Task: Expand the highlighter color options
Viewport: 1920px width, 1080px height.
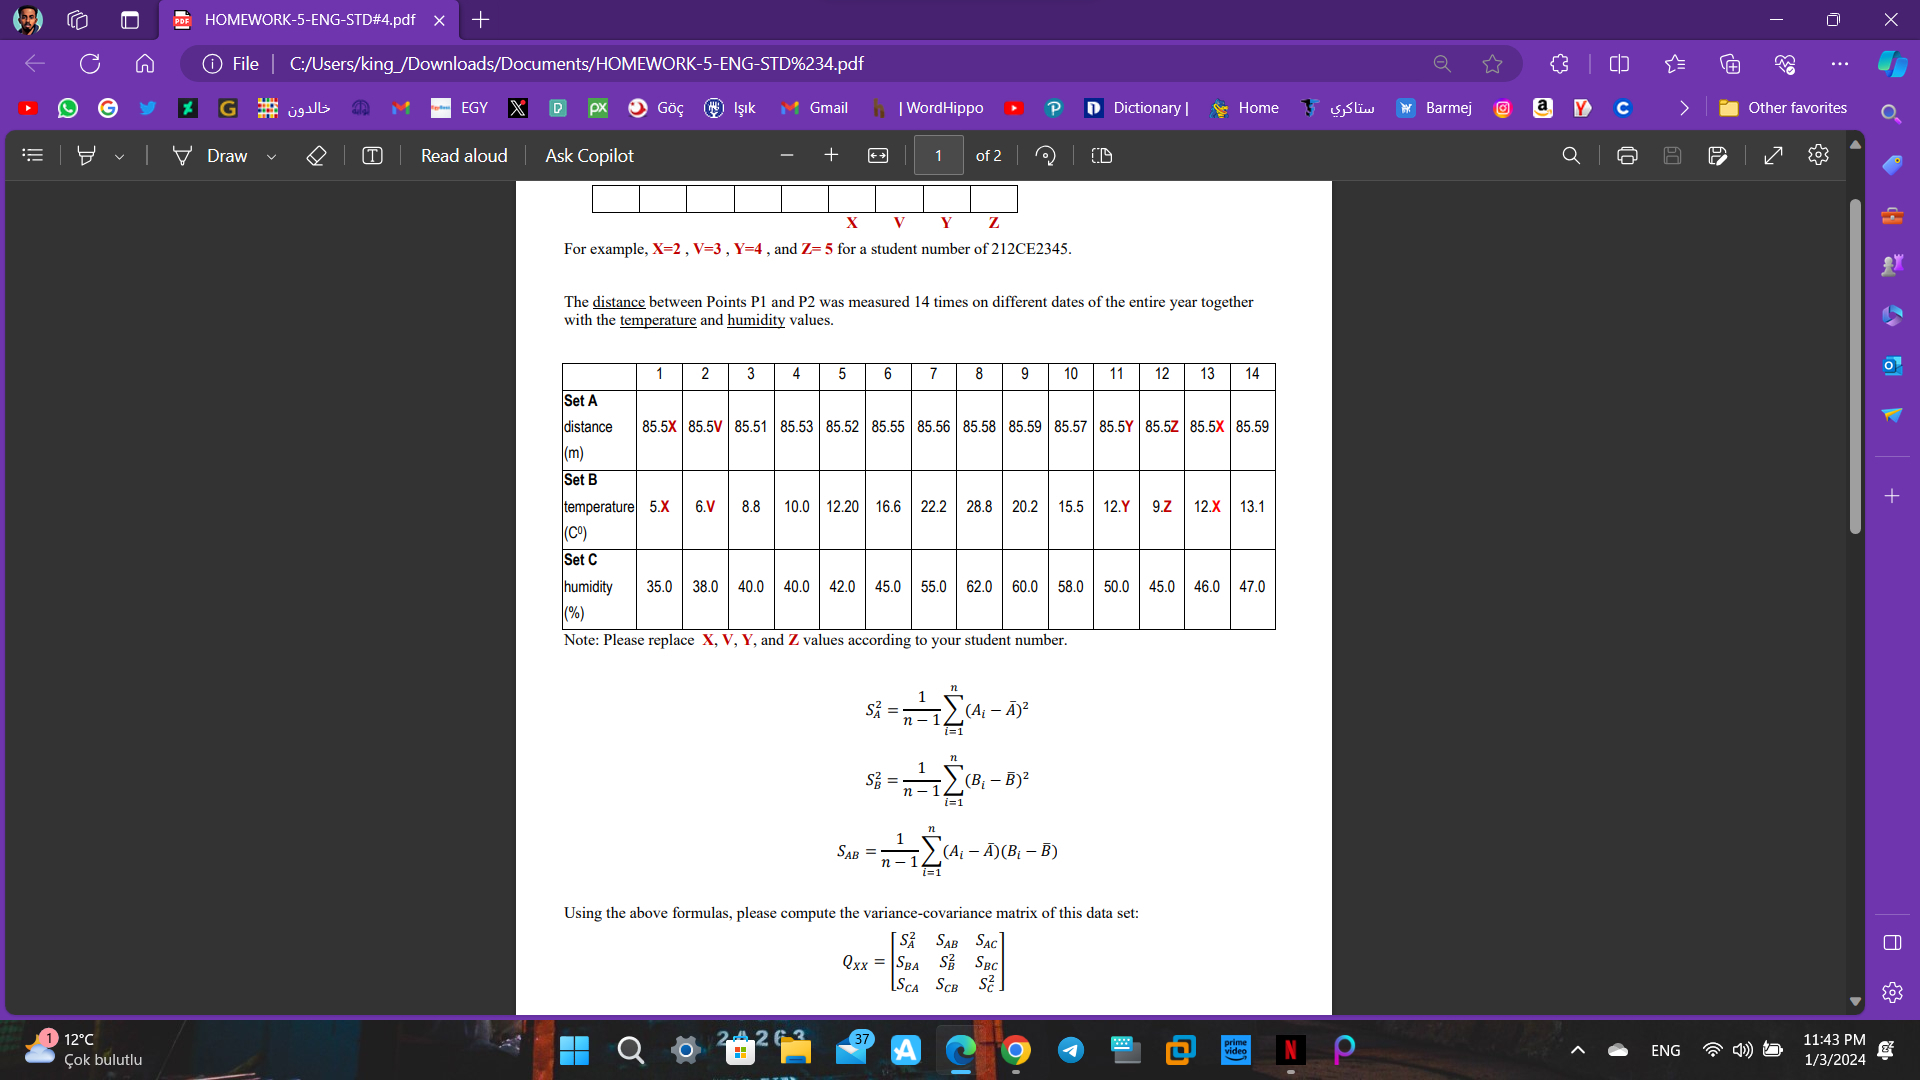Action: point(120,155)
